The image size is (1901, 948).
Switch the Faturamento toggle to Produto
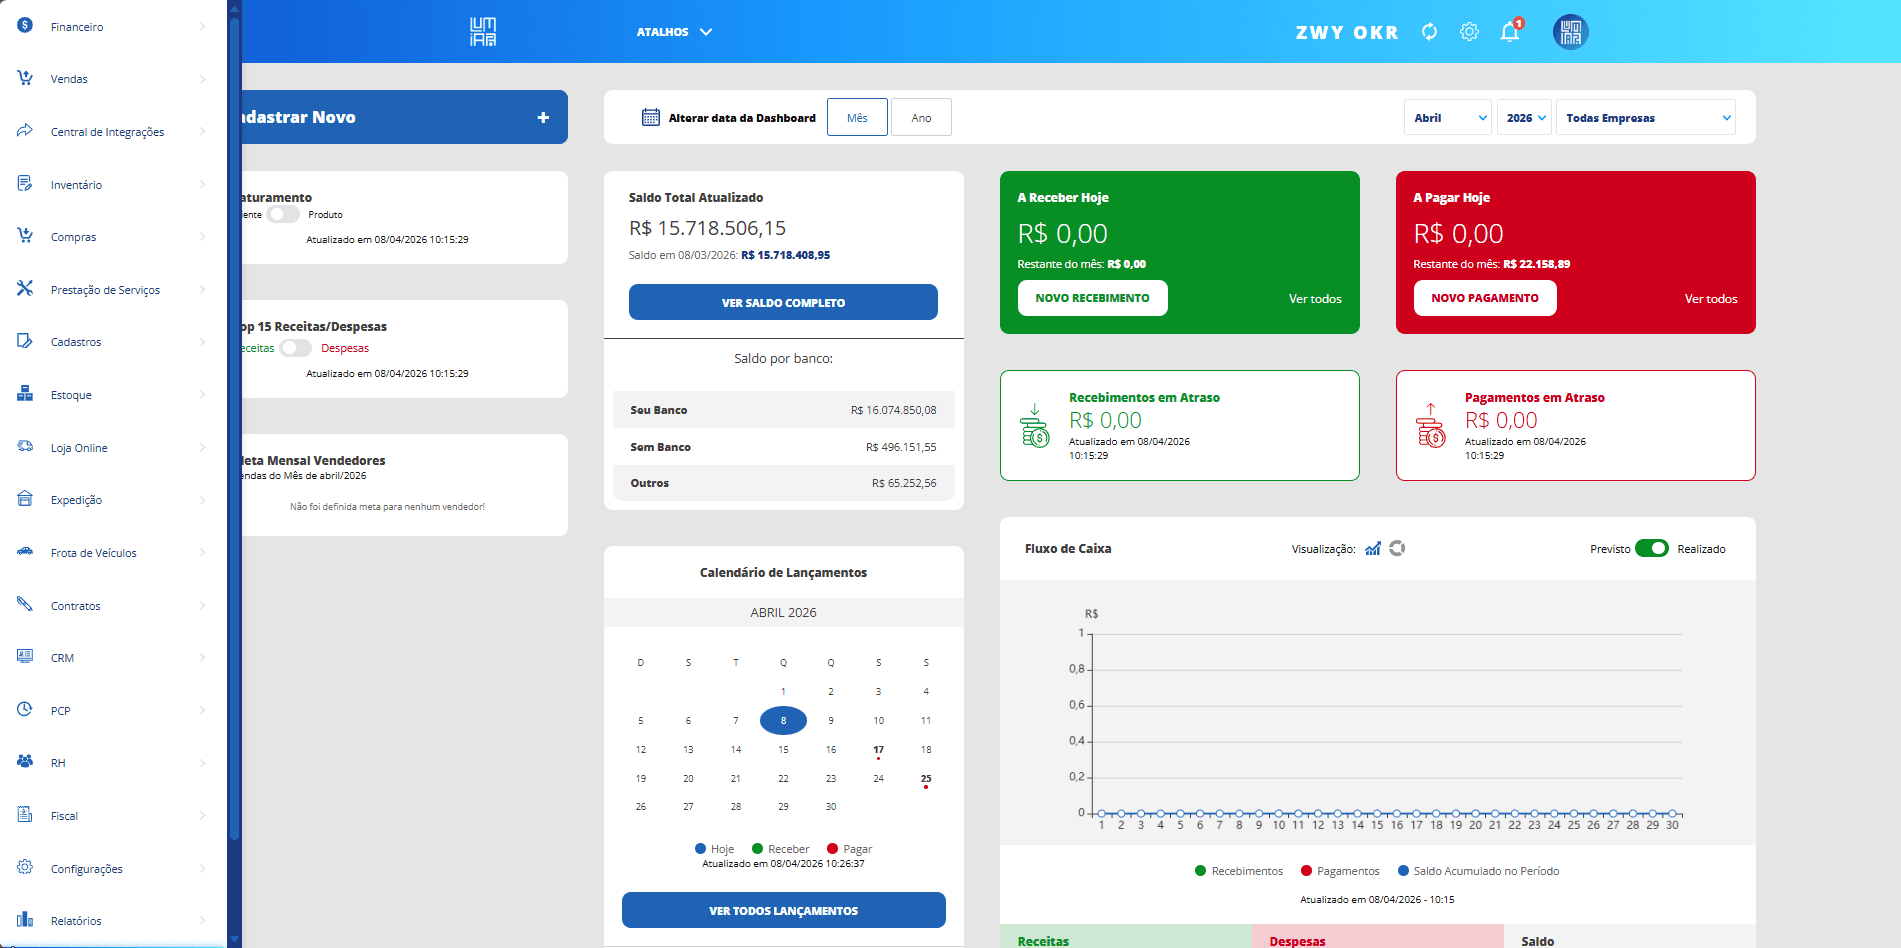[x=283, y=214]
